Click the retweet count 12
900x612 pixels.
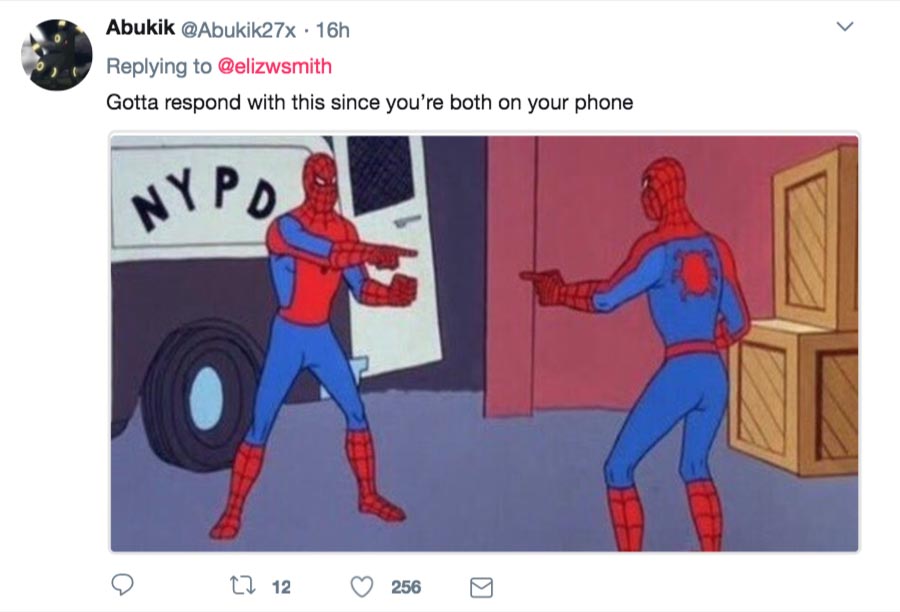[x=281, y=587]
